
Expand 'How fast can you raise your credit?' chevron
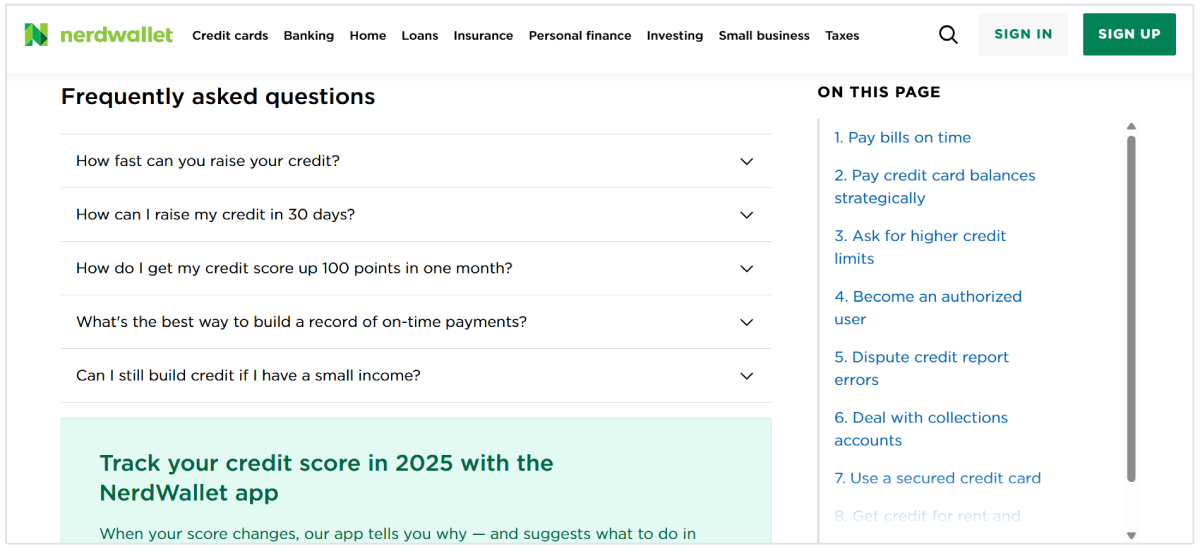[x=746, y=161]
